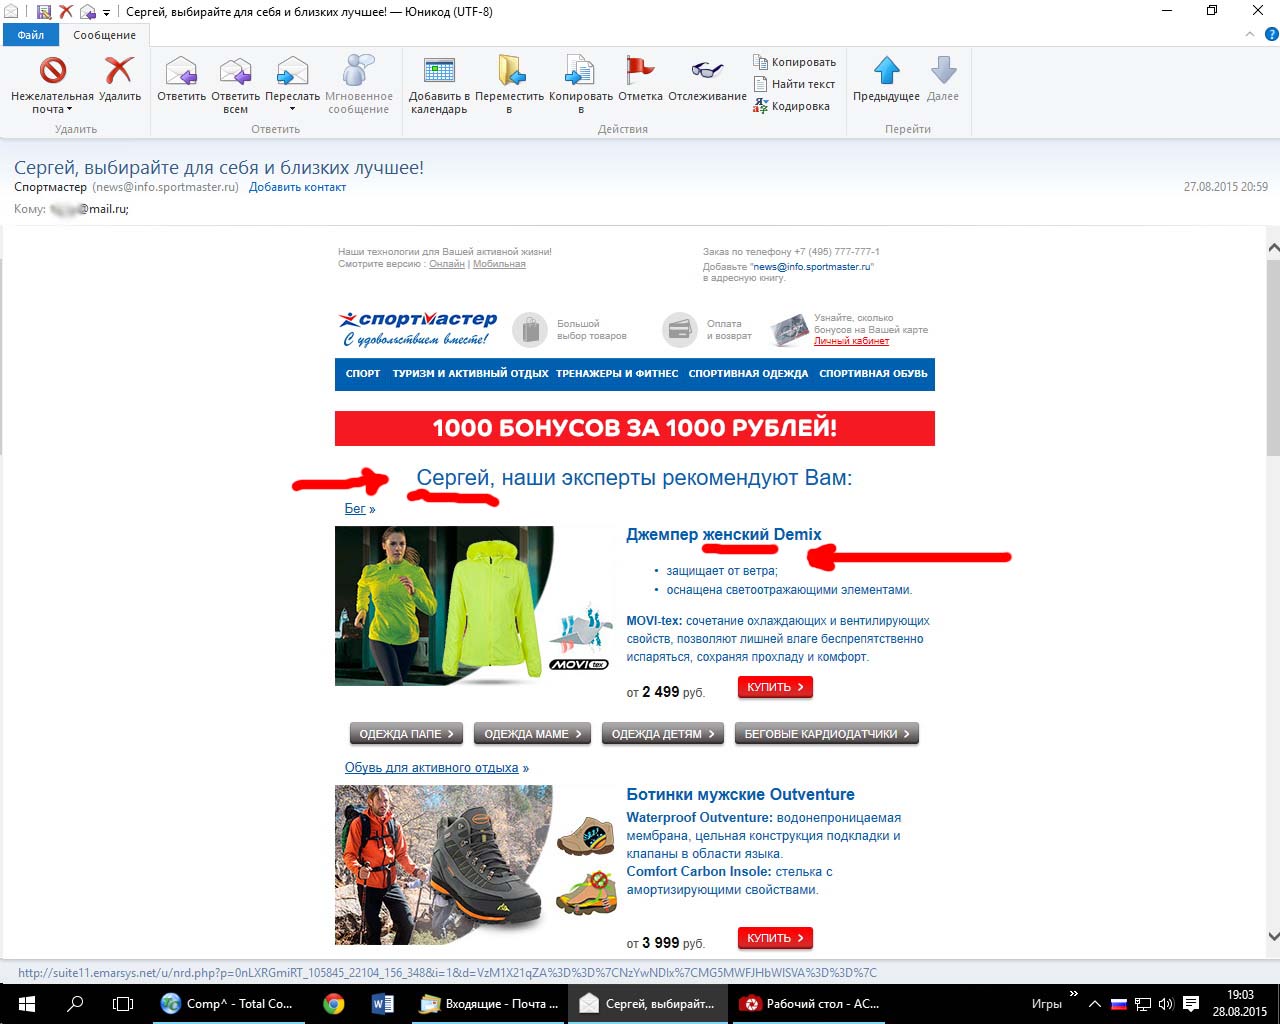The width and height of the screenshot is (1280, 1024).
Task: Open СПОРТ navigation item
Action: click(363, 373)
